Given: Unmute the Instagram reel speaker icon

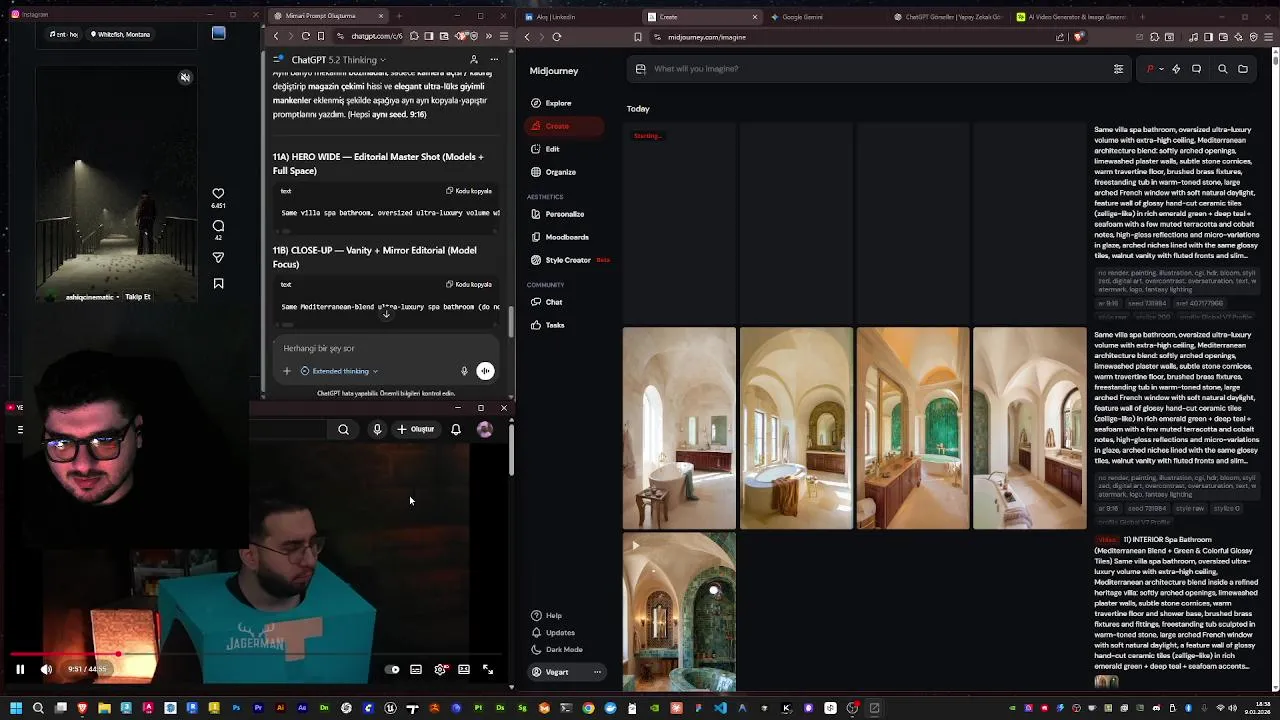Looking at the screenshot, I should (185, 78).
